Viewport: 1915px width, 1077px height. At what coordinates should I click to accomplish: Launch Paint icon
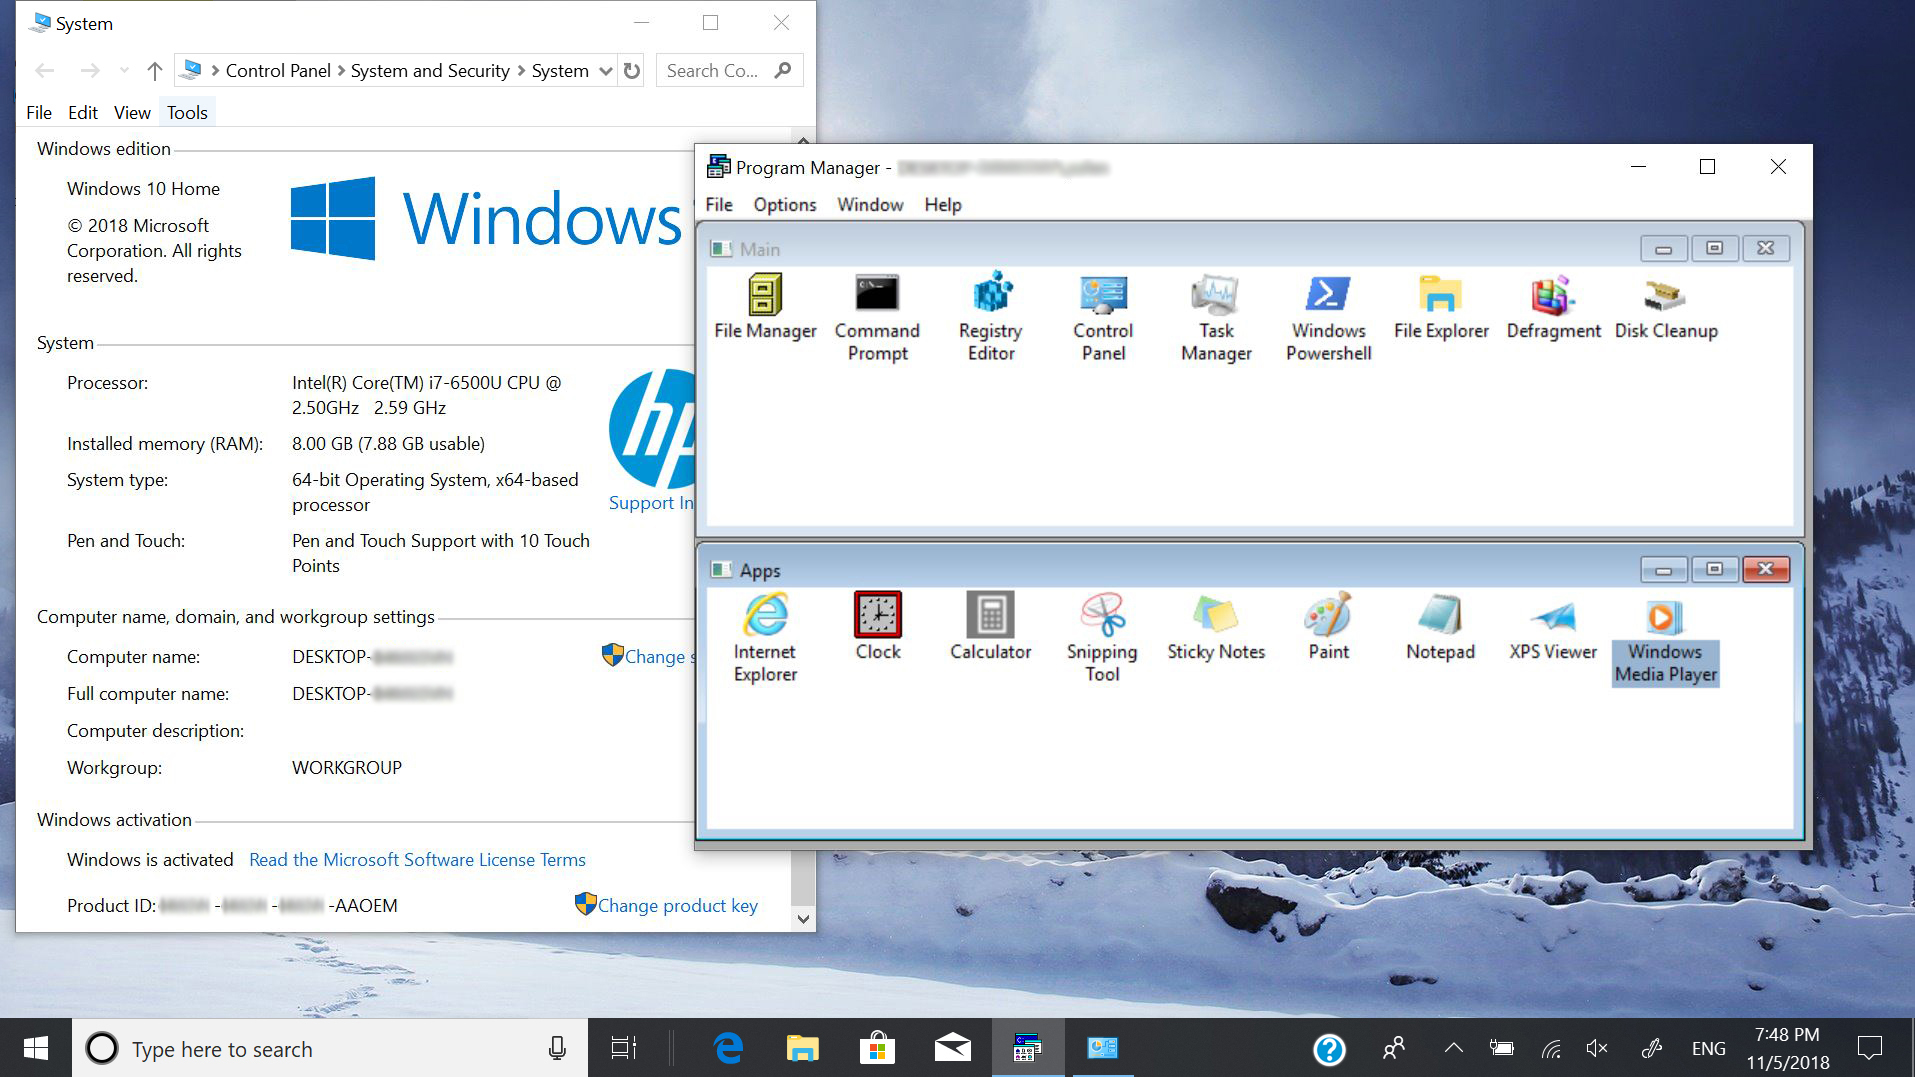point(1328,627)
